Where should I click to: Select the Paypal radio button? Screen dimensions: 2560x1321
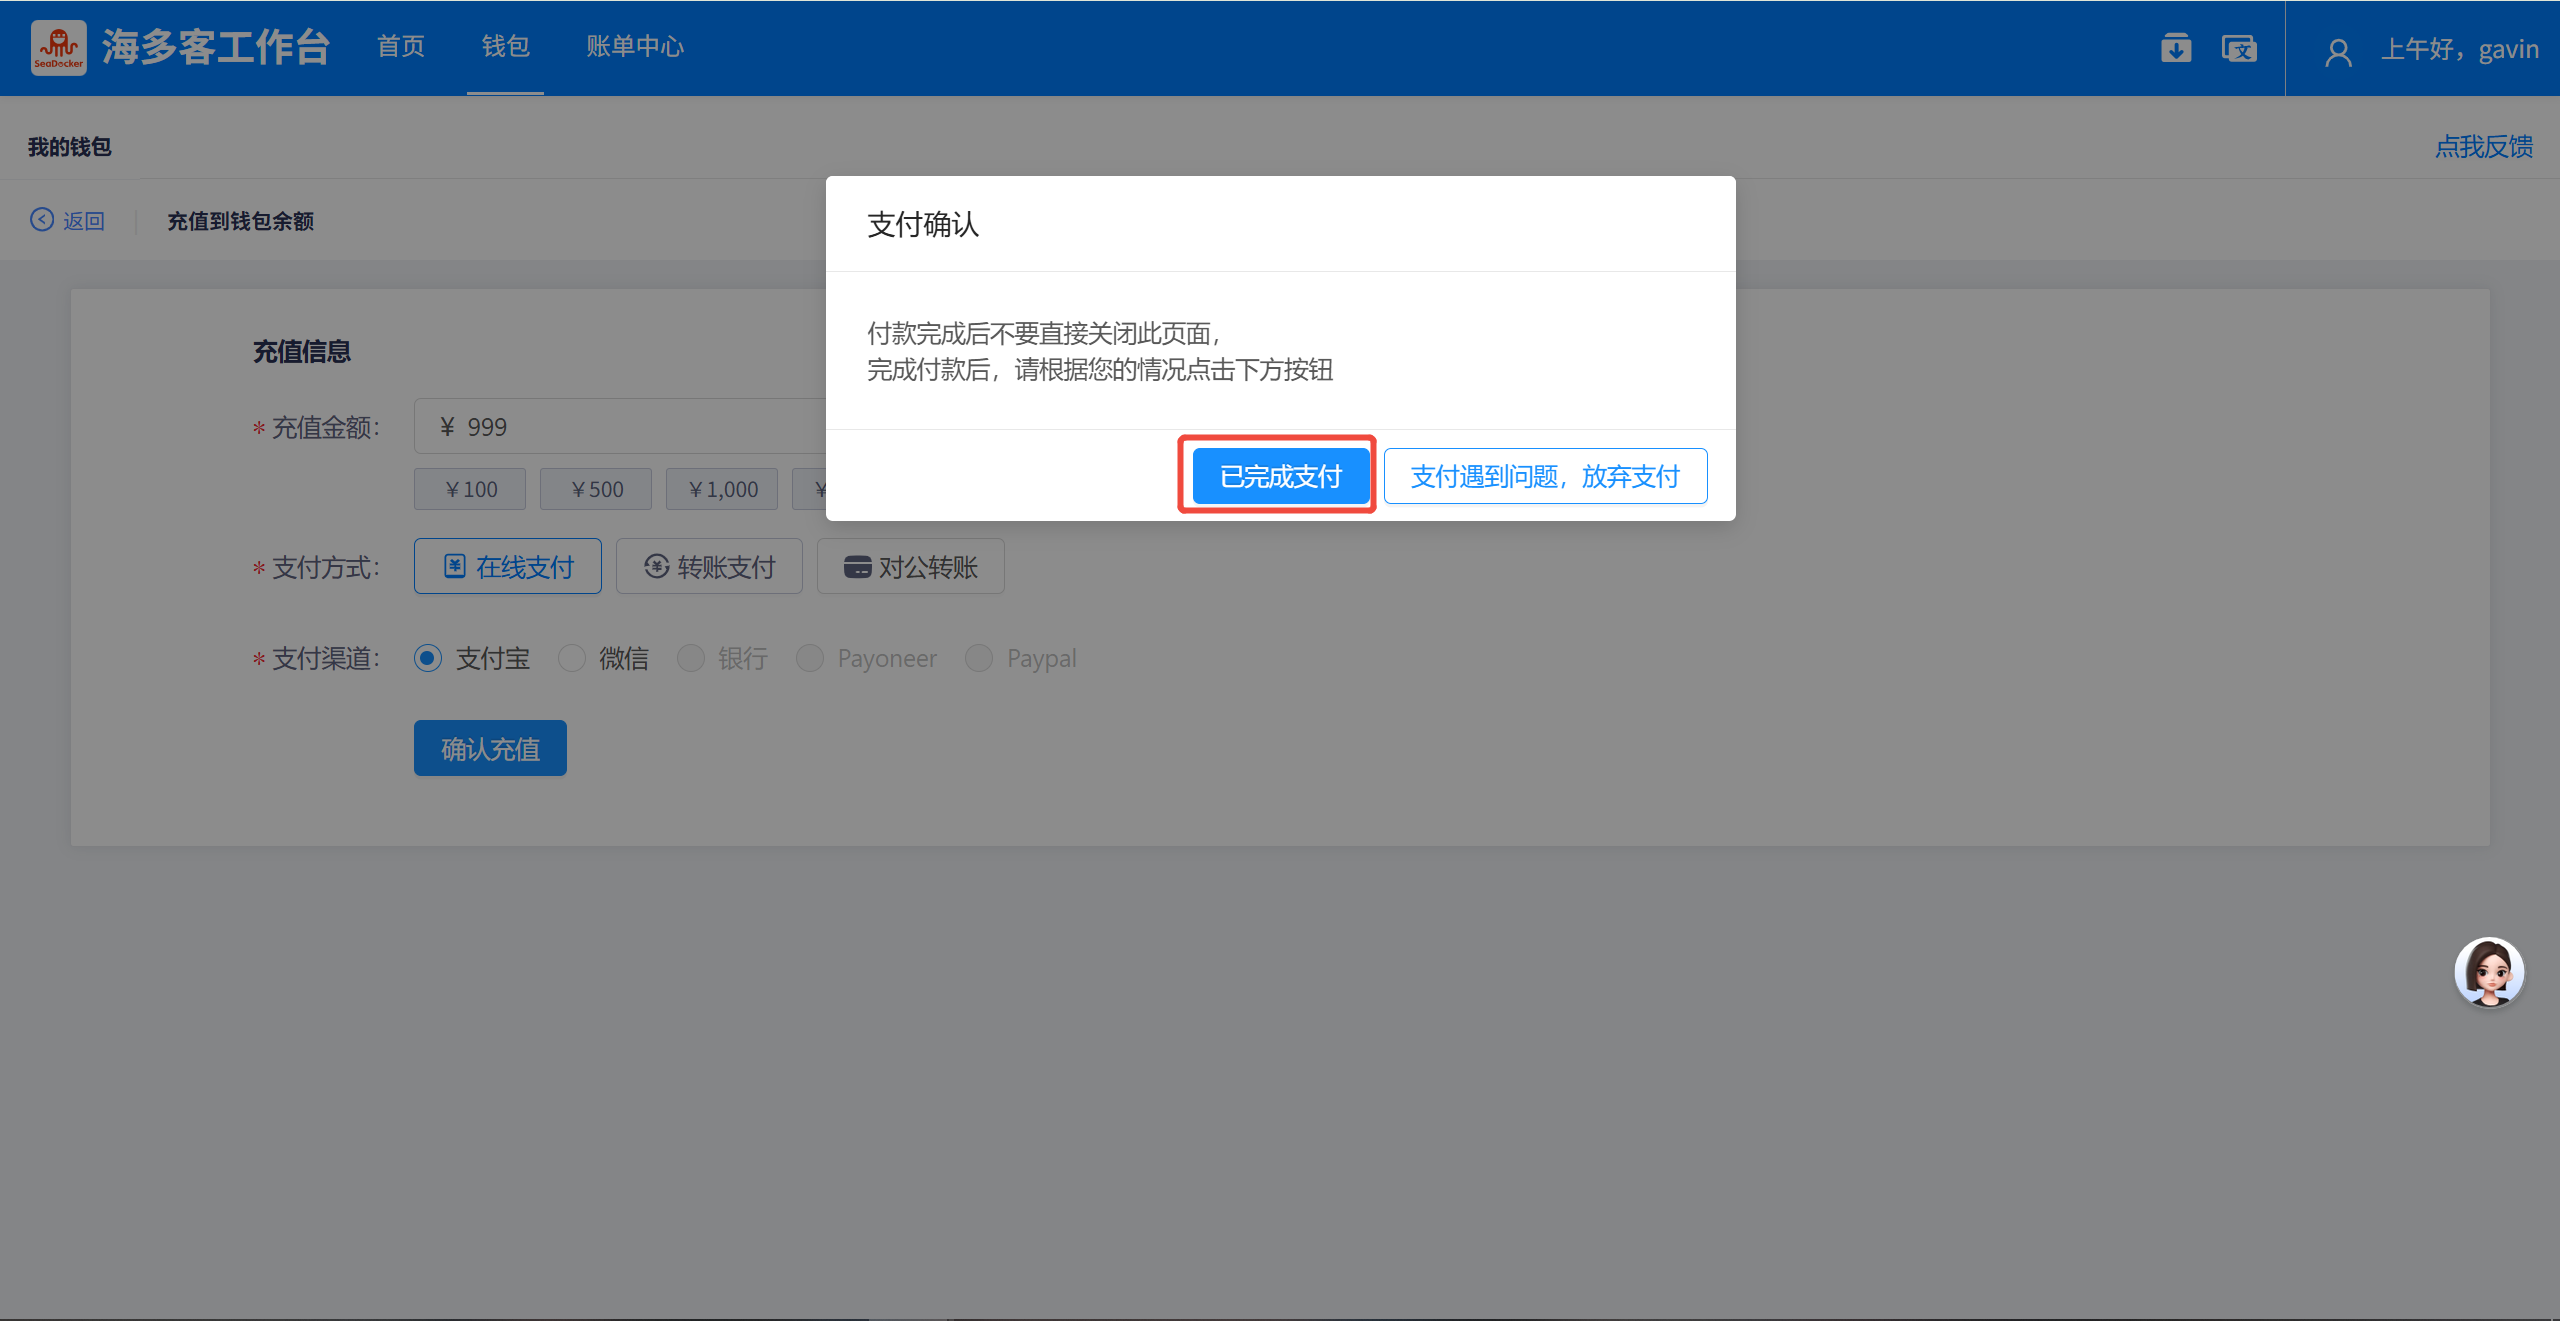pyautogui.click(x=979, y=658)
